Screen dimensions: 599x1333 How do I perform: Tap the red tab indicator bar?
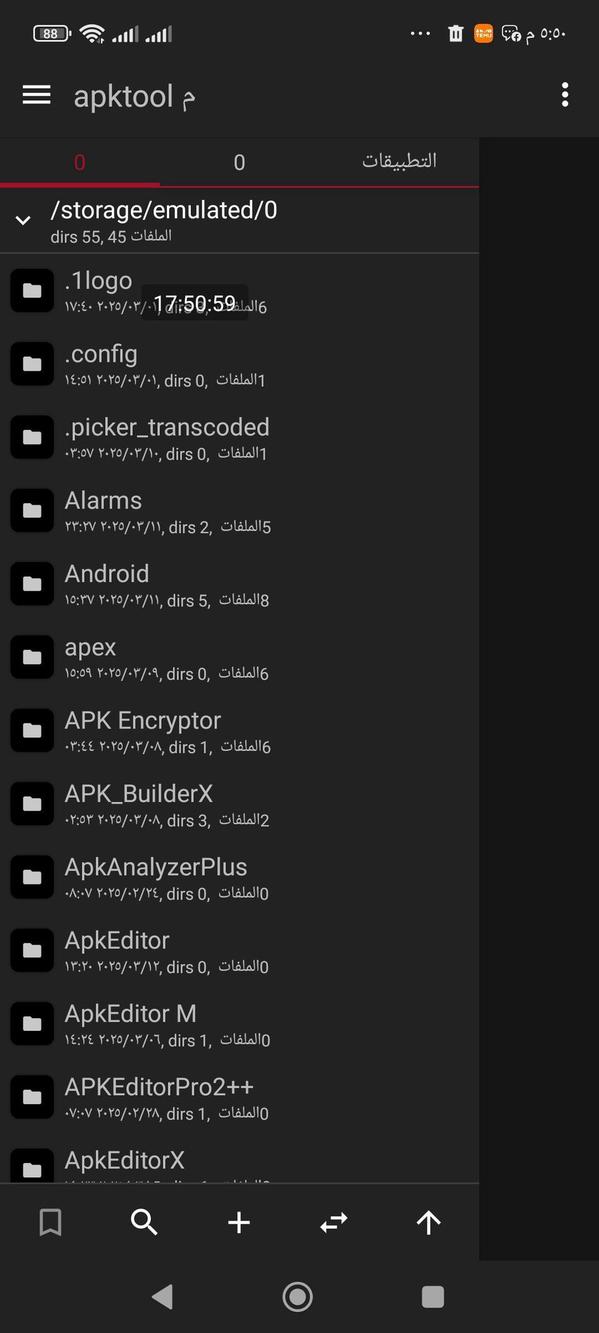coord(80,184)
